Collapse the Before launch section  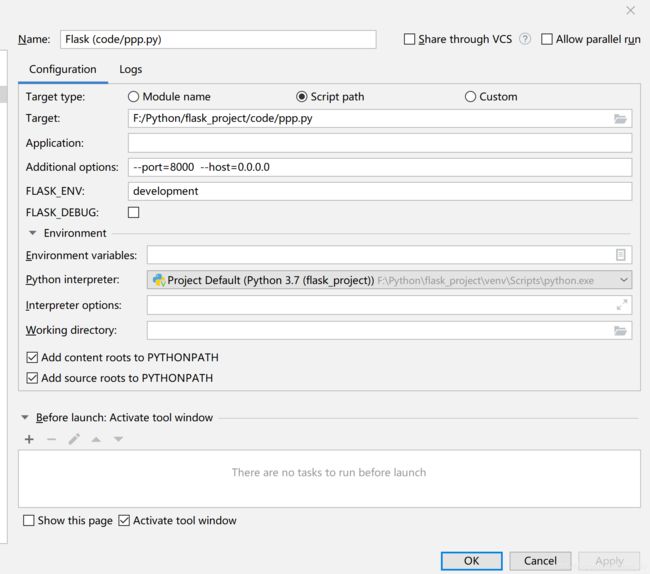coord(25,418)
